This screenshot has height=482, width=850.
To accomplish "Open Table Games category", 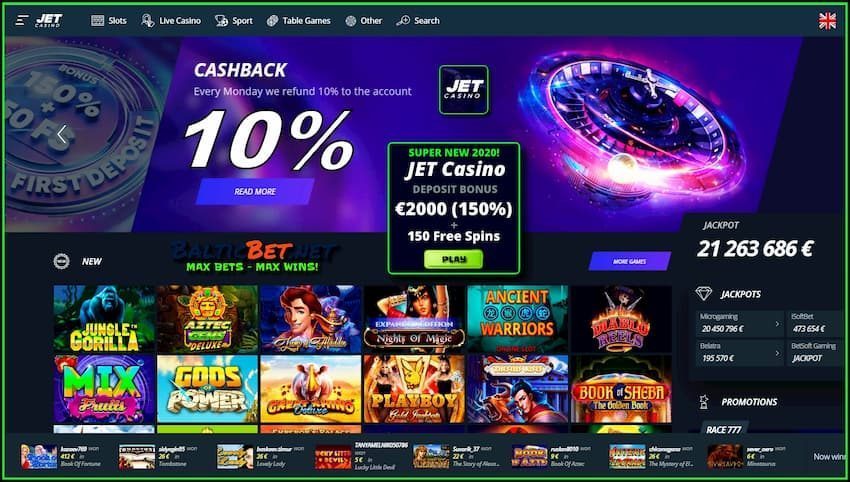I will pos(298,21).
